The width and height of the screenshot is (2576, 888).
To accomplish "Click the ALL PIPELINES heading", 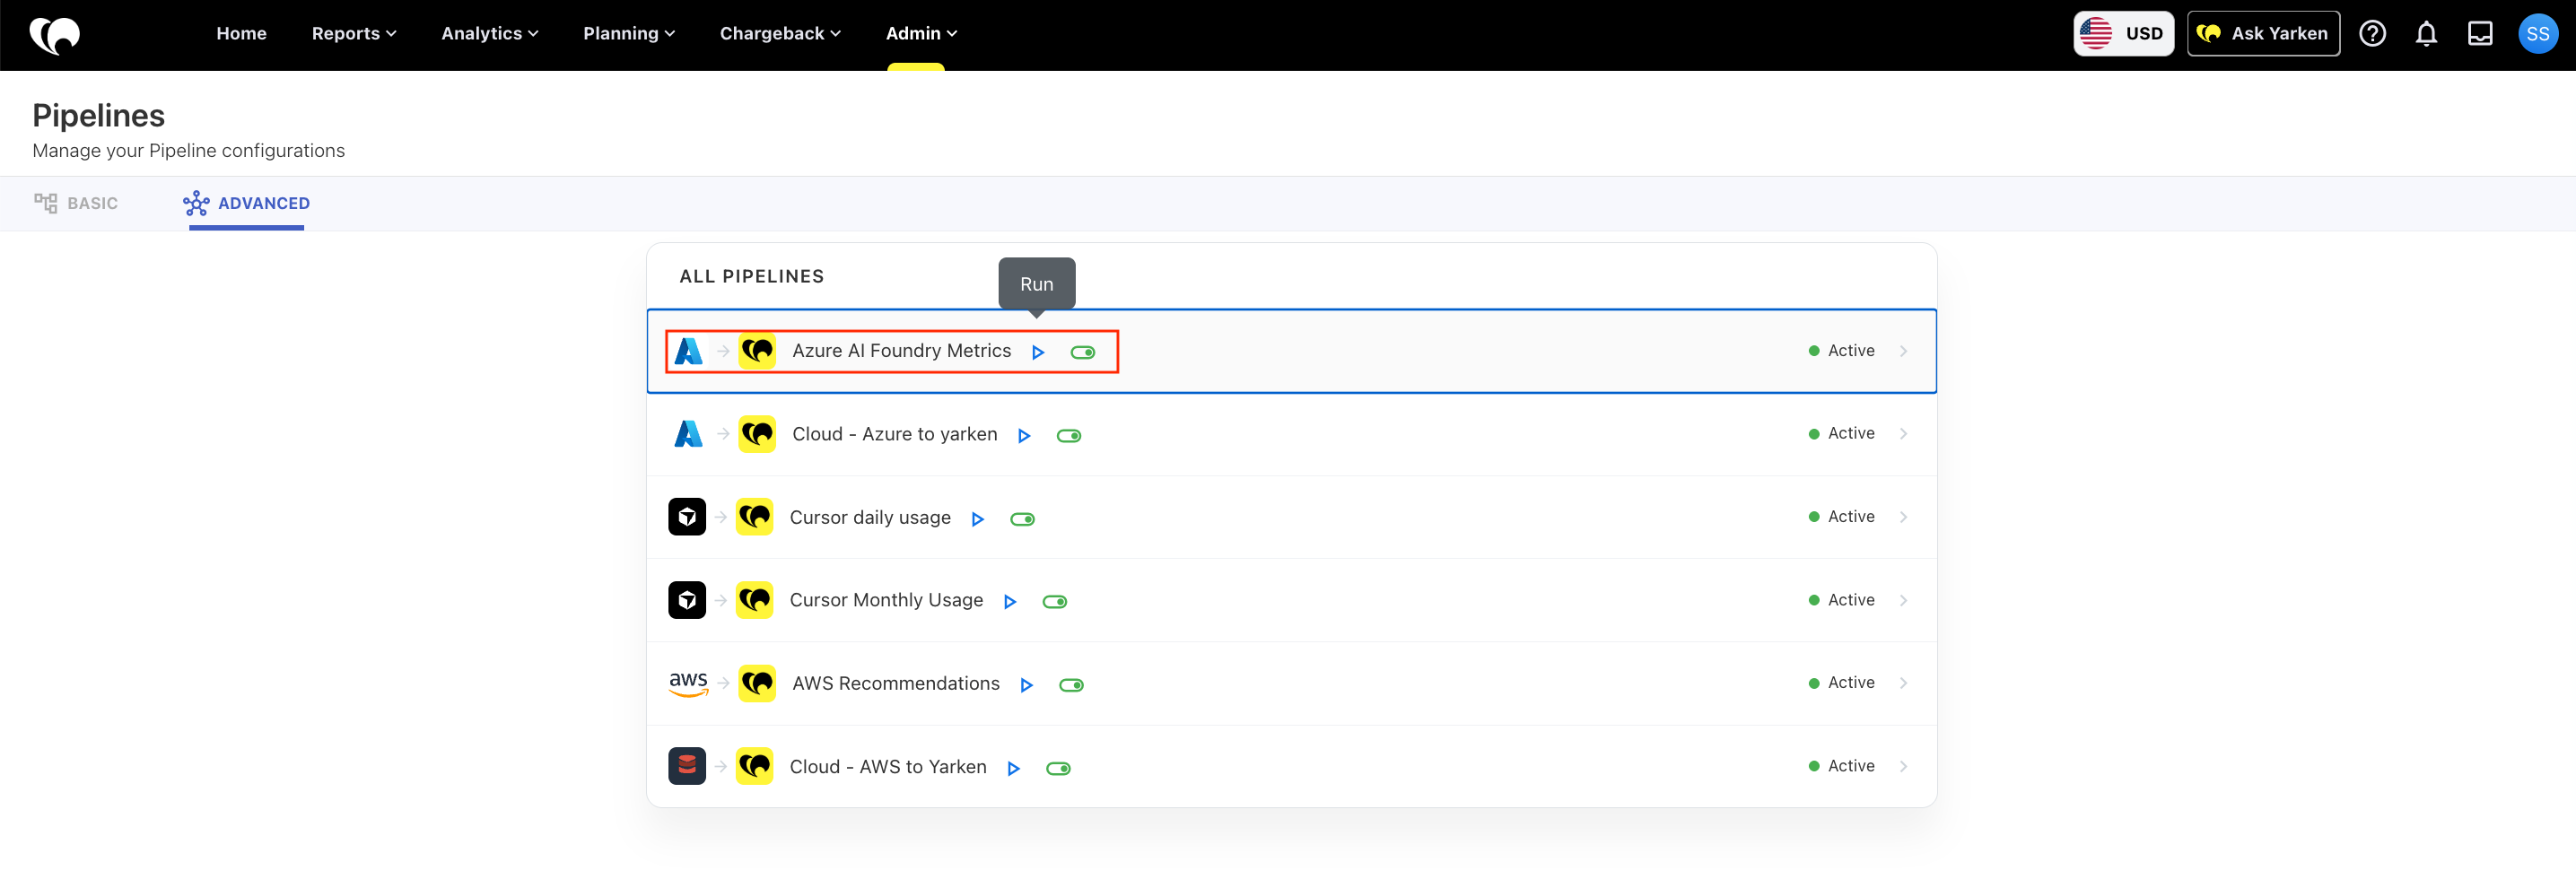I will pos(752,277).
